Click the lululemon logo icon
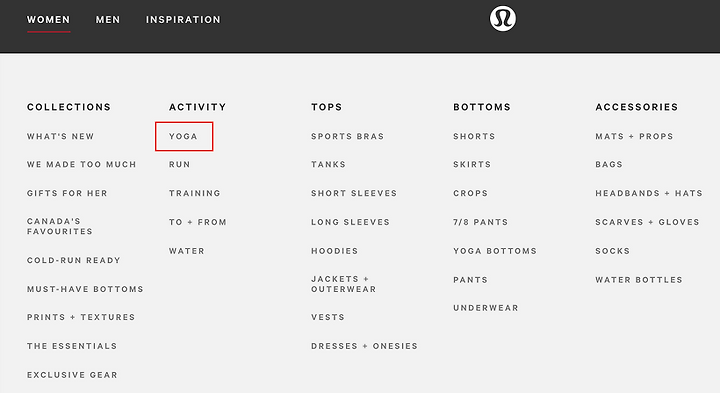The width and height of the screenshot is (720, 393). [503, 19]
